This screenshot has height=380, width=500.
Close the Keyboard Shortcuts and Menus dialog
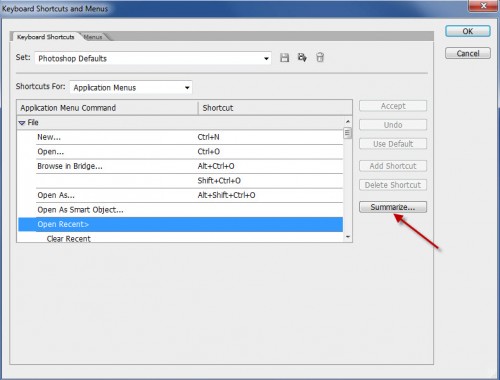pos(483,6)
